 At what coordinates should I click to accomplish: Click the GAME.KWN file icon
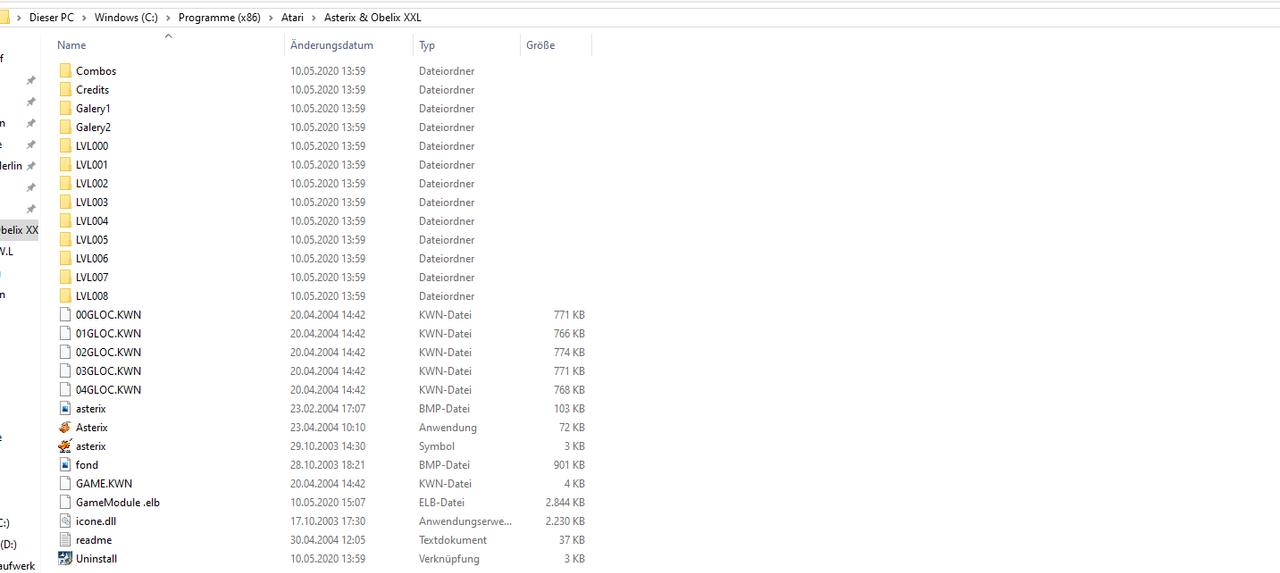(x=65, y=483)
